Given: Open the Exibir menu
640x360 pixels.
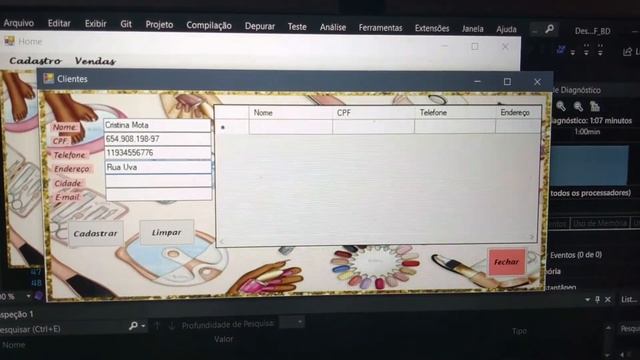Looking at the screenshot, I should [x=96, y=24].
